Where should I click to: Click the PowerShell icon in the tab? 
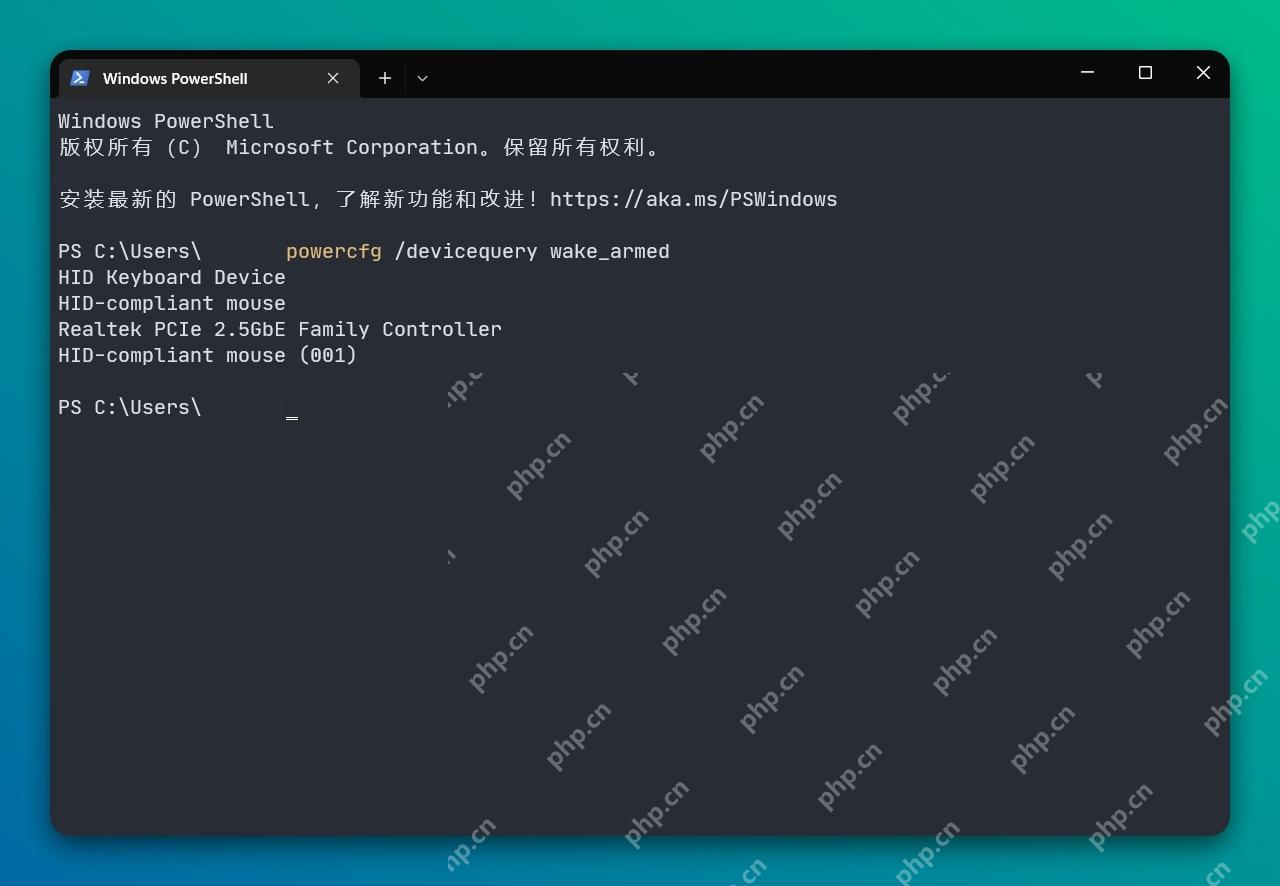pyautogui.click(x=80, y=78)
